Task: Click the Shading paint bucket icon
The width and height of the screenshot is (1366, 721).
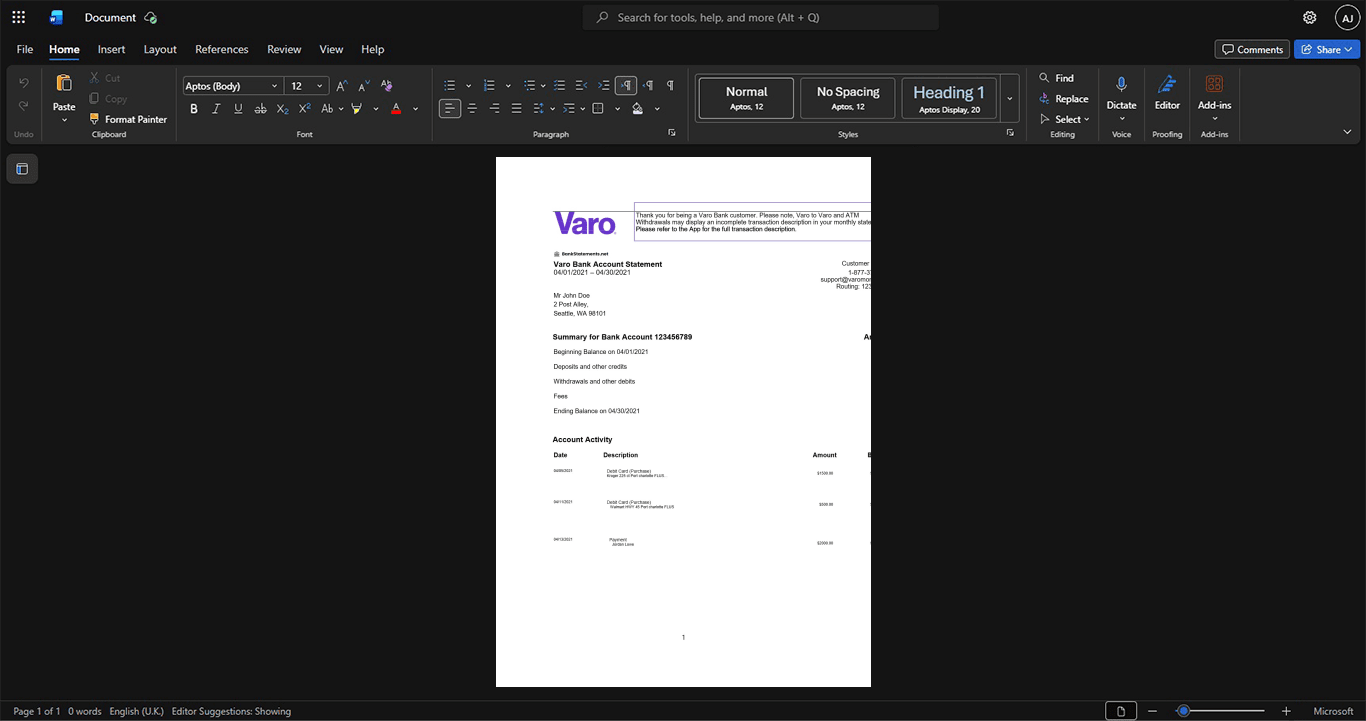Action: (637, 108)
